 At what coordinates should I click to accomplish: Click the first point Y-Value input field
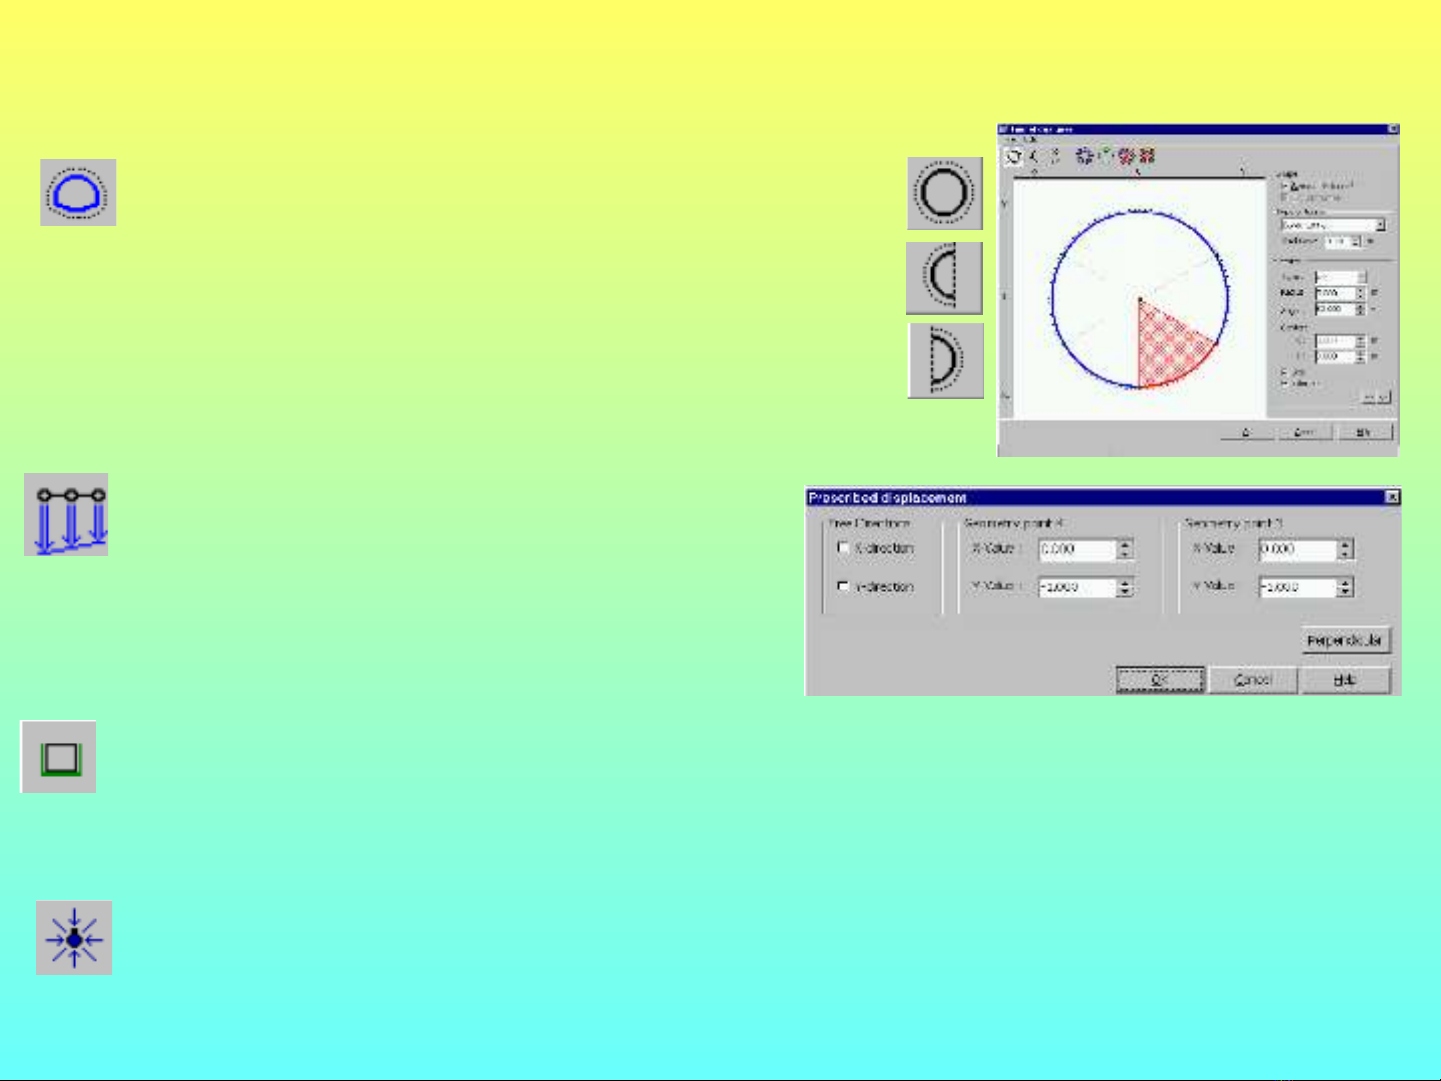(1076, 587)
